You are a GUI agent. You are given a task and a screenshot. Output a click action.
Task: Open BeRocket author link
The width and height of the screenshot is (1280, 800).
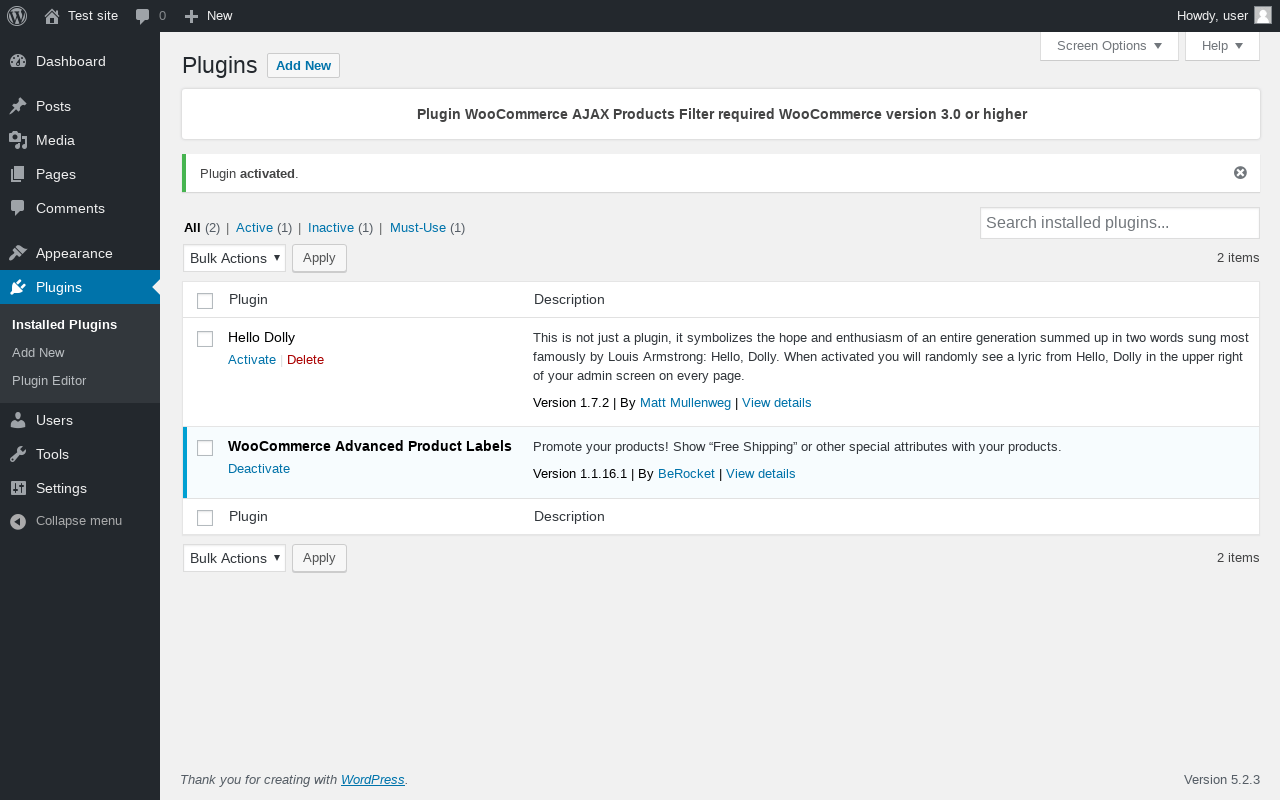[x=686, y=474]
